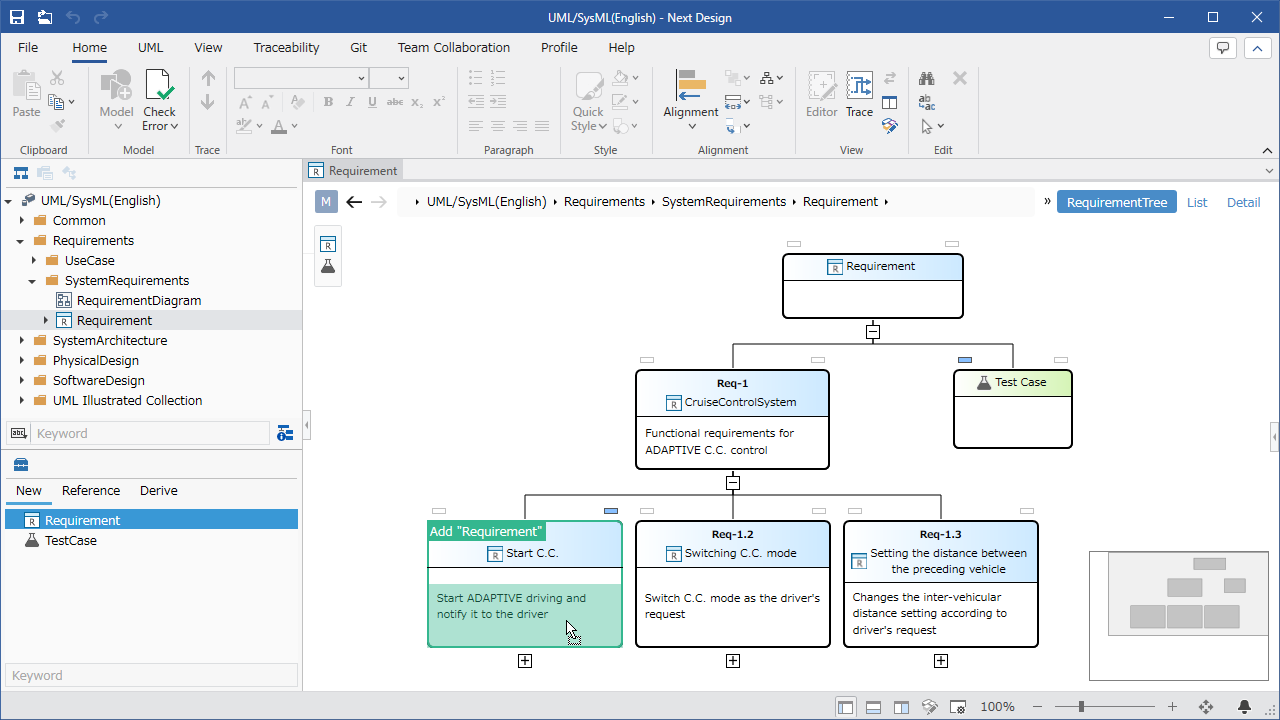Viewport: 1280px width, 720px height.
Task: Collapse children under the Requirement node
Action: 873,331
